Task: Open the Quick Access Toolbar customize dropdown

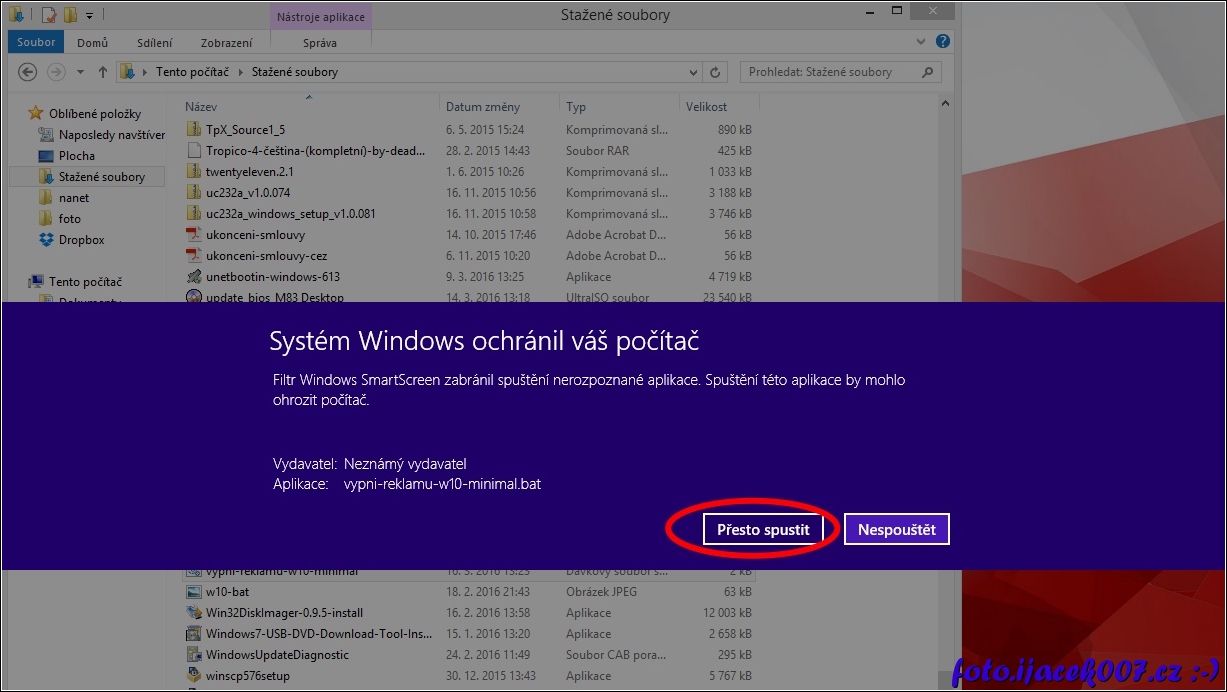Action: [x=89, y=15]
